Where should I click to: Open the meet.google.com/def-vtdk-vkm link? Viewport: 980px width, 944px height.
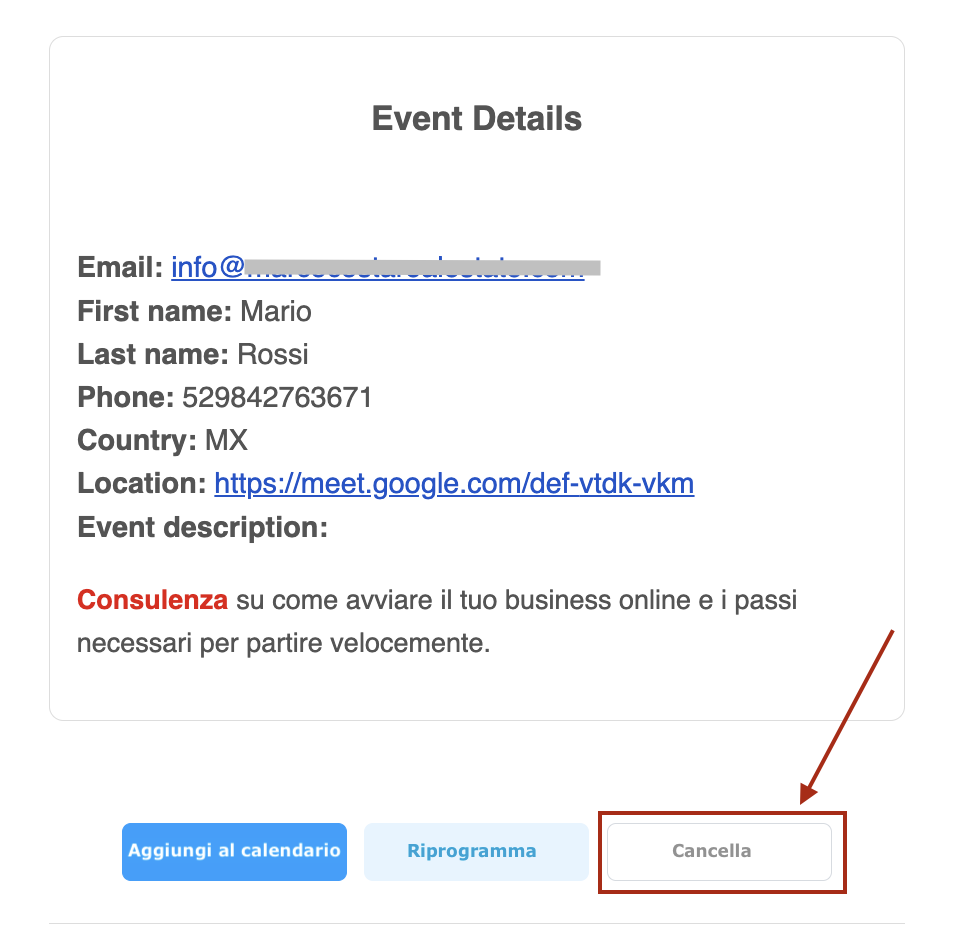point(454,484)
